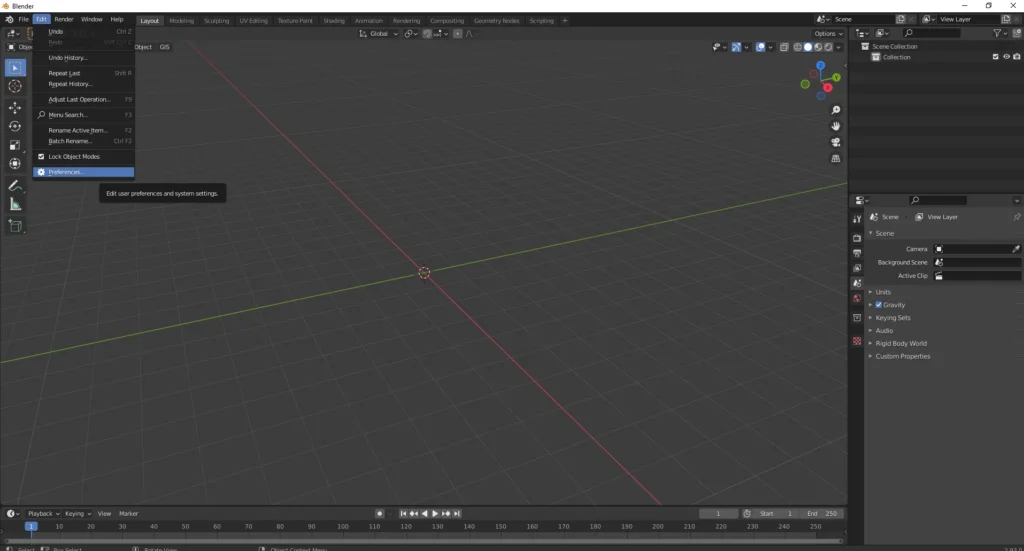The height and width of the screenshot is (551, 1024).
Task: Toggle viewport gizmos display
Action: (736, 47)
